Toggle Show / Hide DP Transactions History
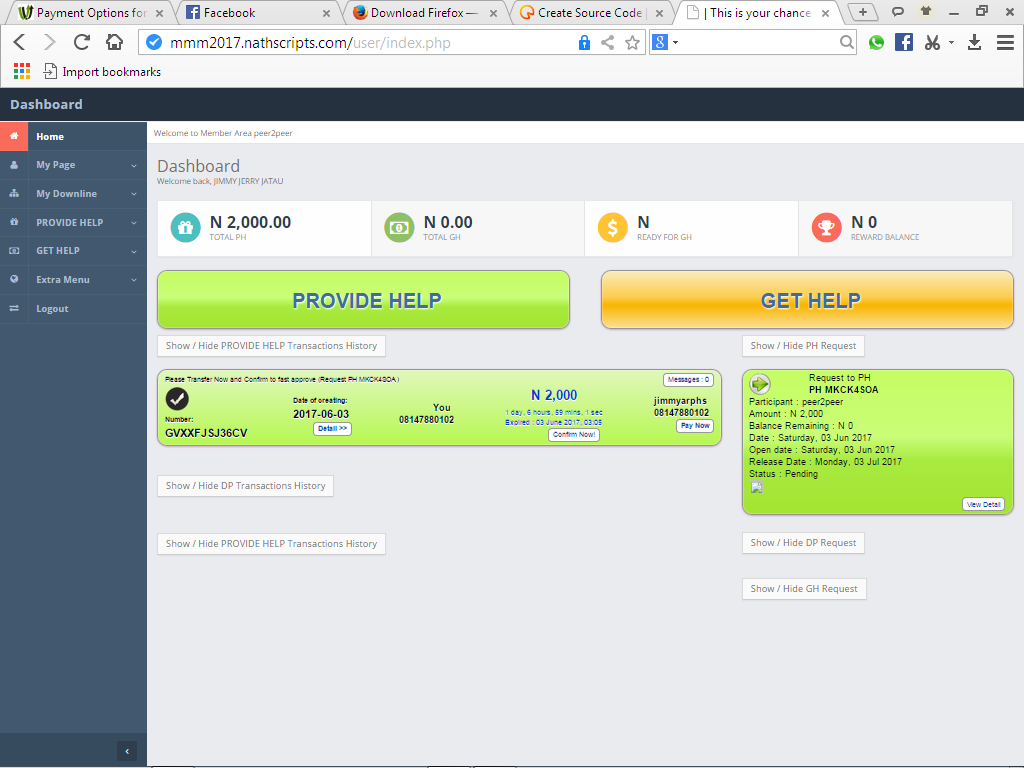Screen dimensions: 1024x768 click(x=245, y=485)
